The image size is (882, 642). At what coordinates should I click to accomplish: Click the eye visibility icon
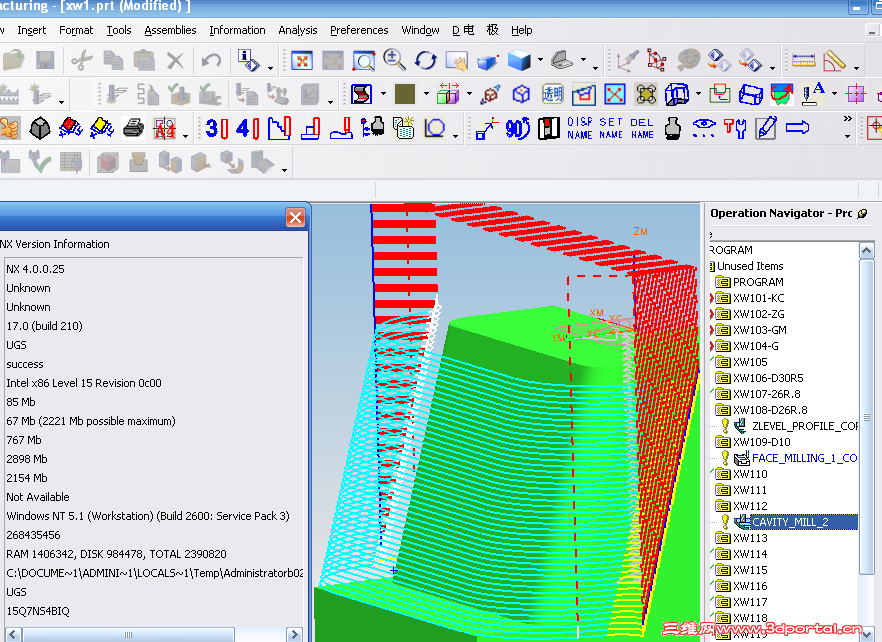[704, 128]
